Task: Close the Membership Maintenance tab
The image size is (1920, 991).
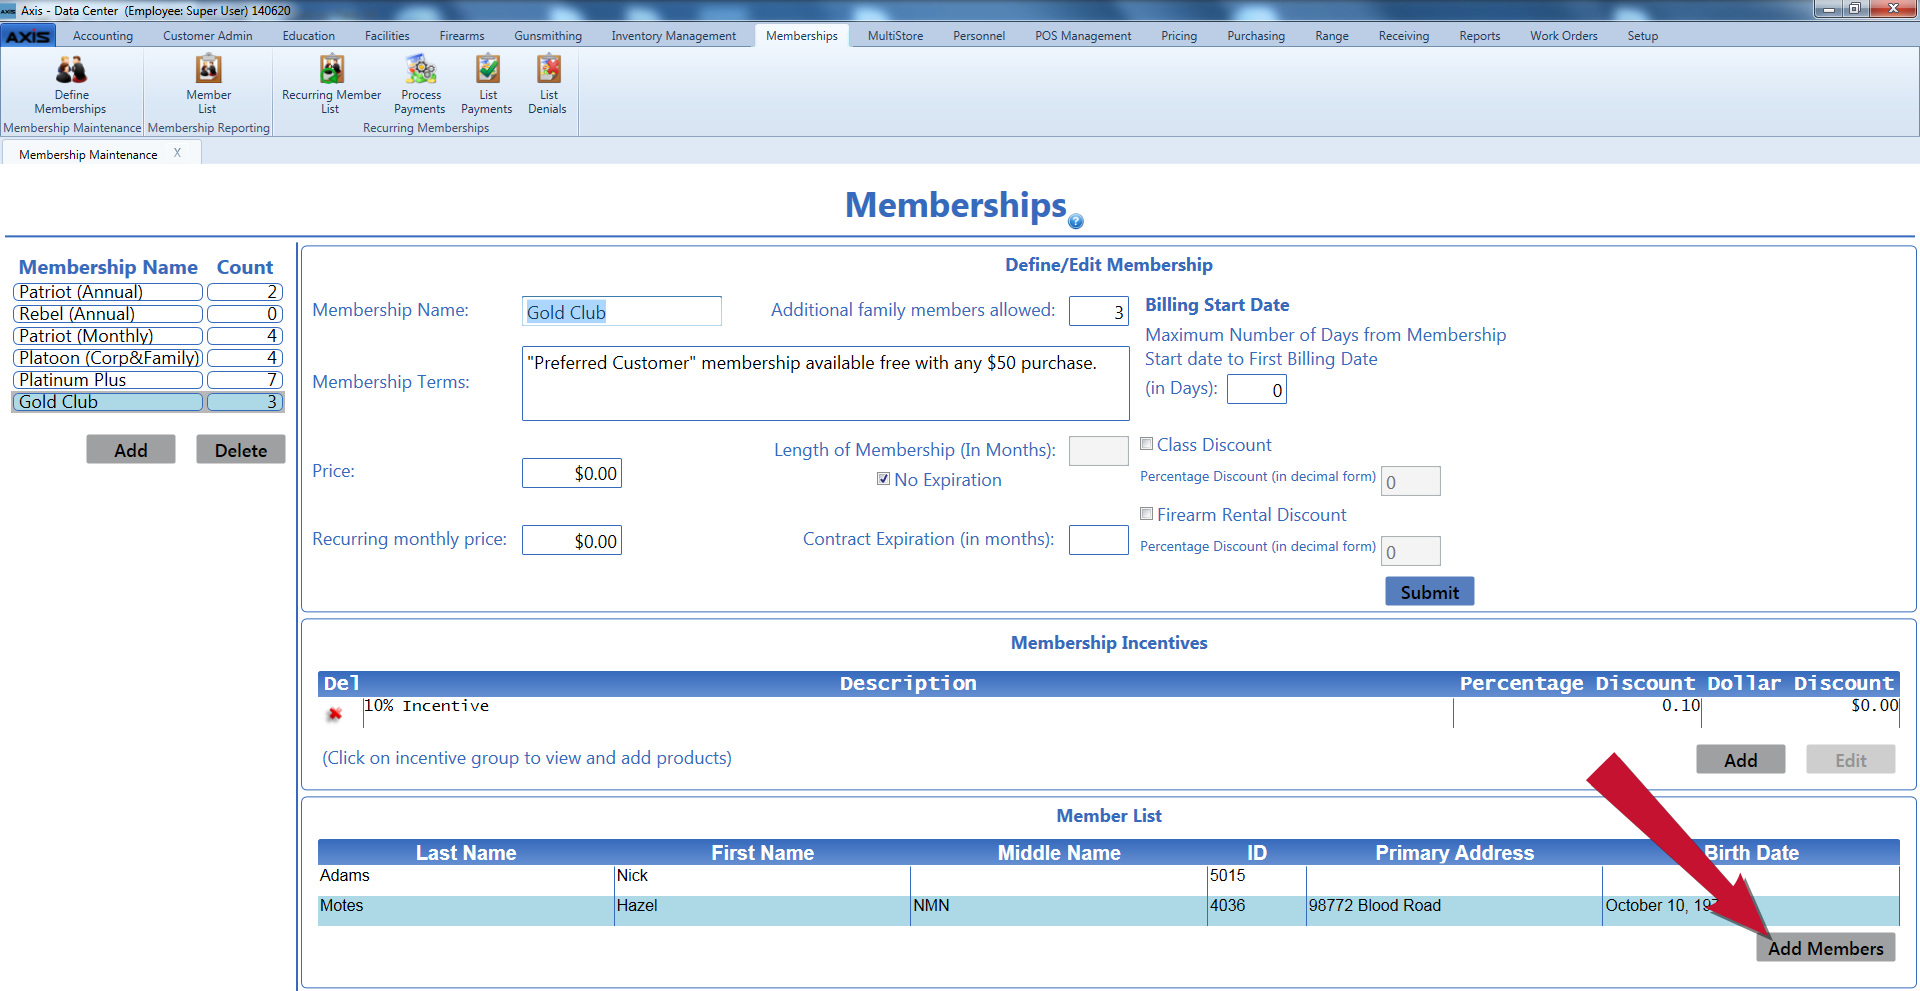Action: [177, 153]
